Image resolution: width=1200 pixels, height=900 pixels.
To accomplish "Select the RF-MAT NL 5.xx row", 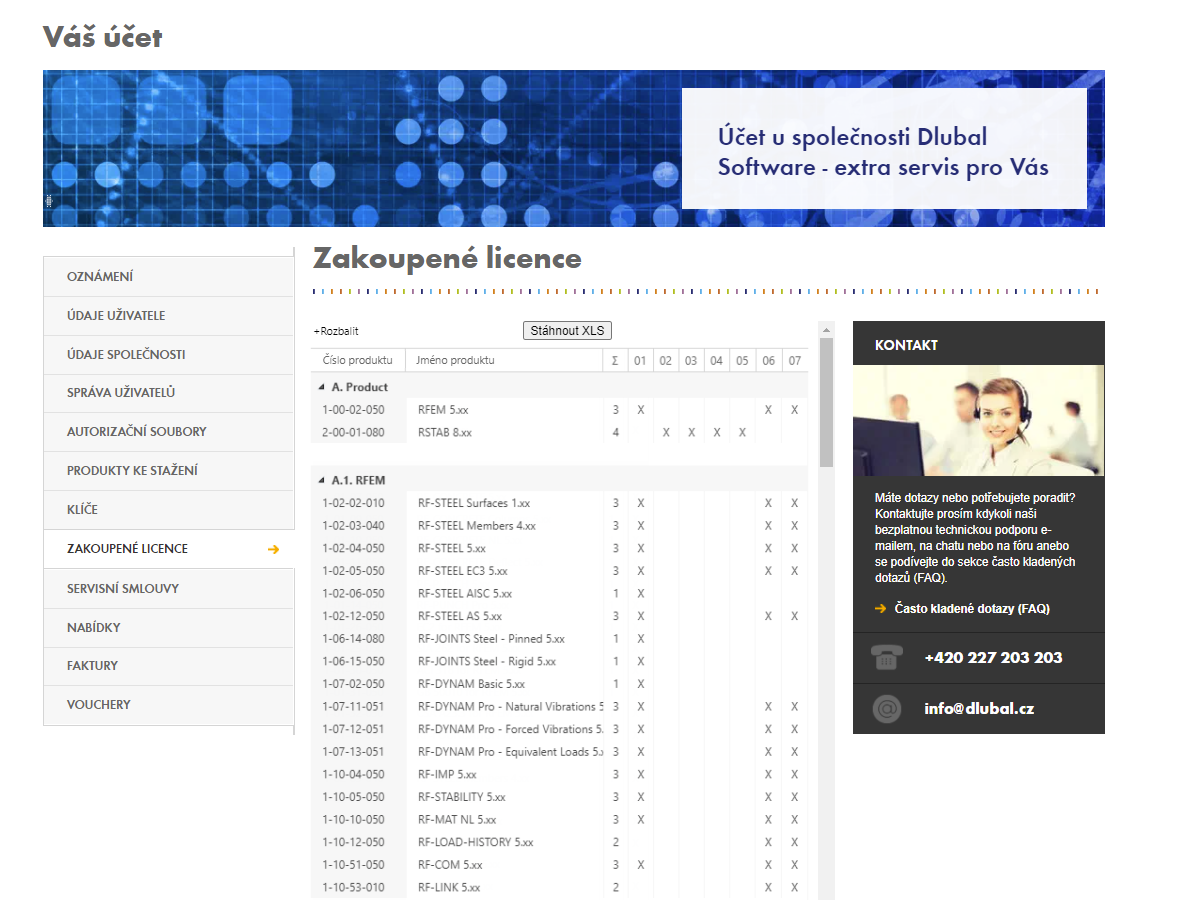I will (560, 820).
